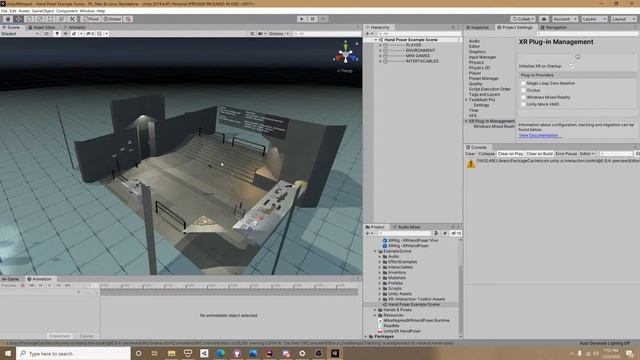
Task: Open Console Editor dropdown
Action: 587,154
